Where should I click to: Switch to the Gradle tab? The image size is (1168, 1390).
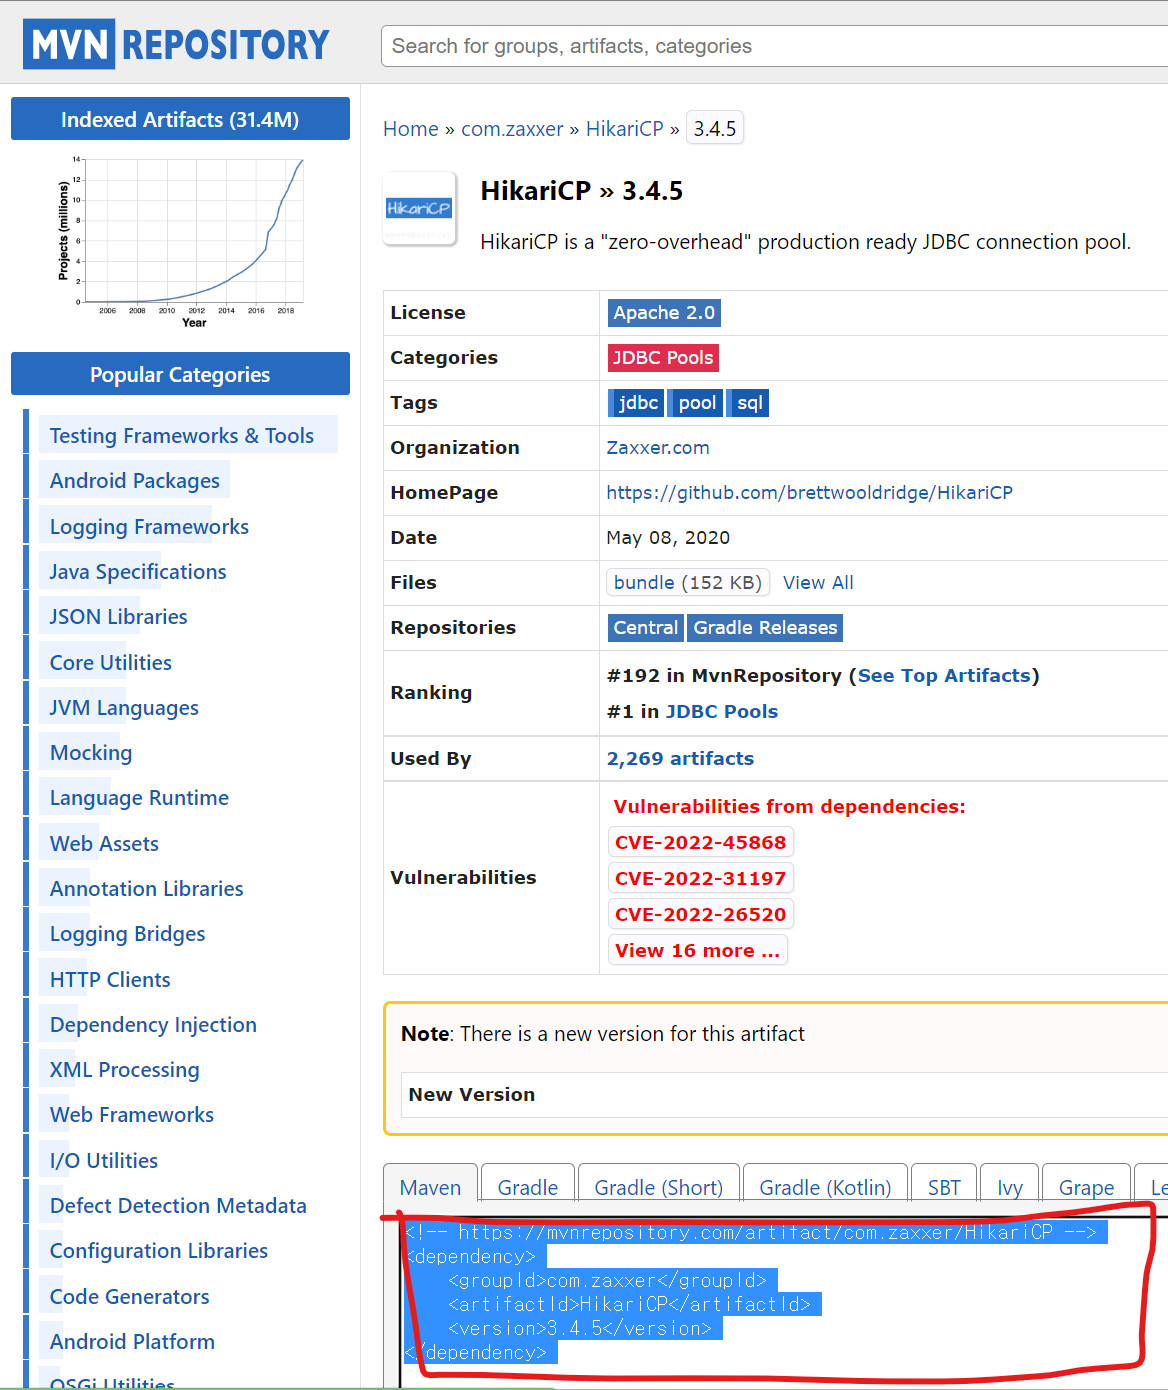click(528, 1187)
